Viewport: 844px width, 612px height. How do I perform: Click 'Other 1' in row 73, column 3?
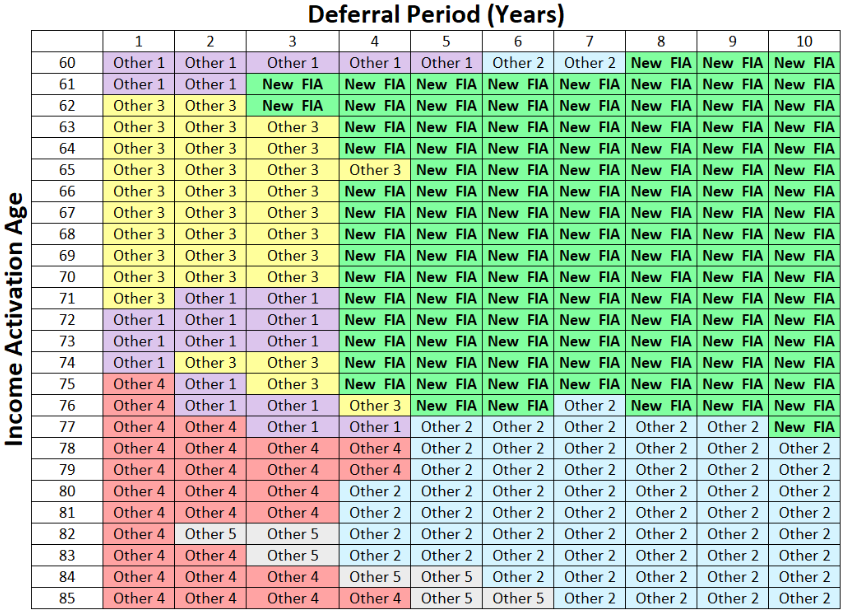(293, 341)
